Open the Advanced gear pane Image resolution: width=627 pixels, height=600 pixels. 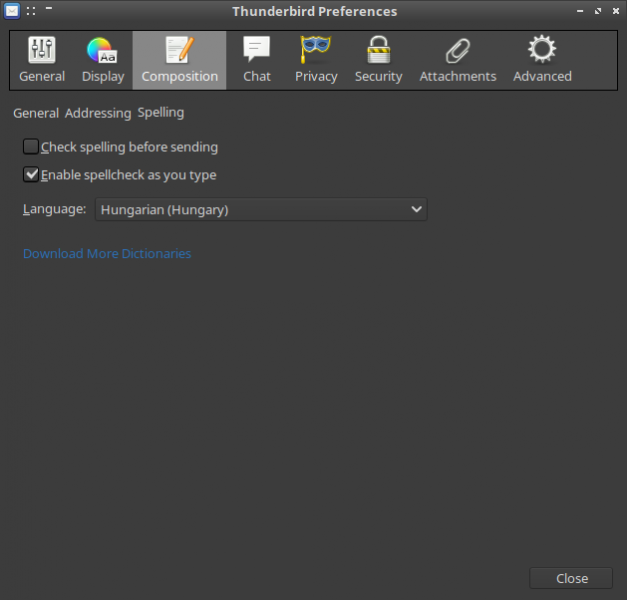(542, 60)
